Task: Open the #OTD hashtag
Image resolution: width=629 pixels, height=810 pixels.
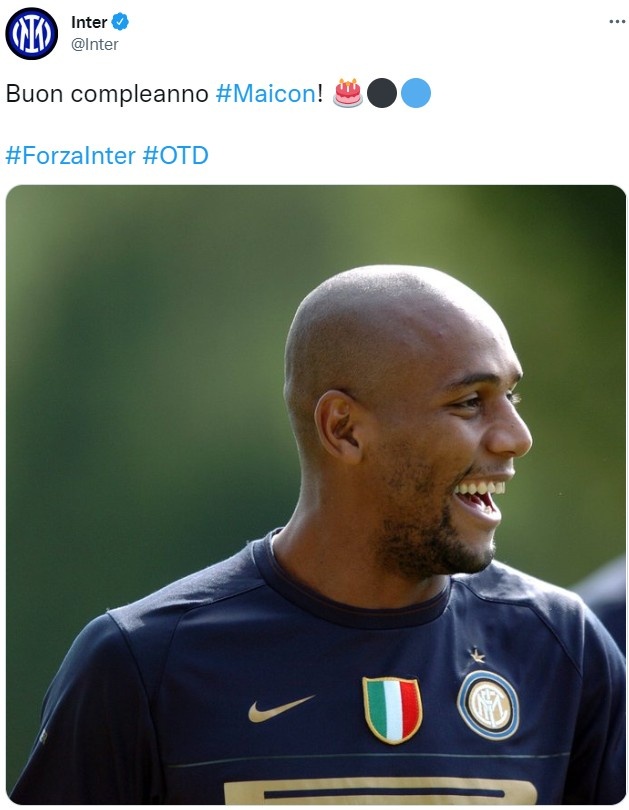Action: click(x=176, y=155)
